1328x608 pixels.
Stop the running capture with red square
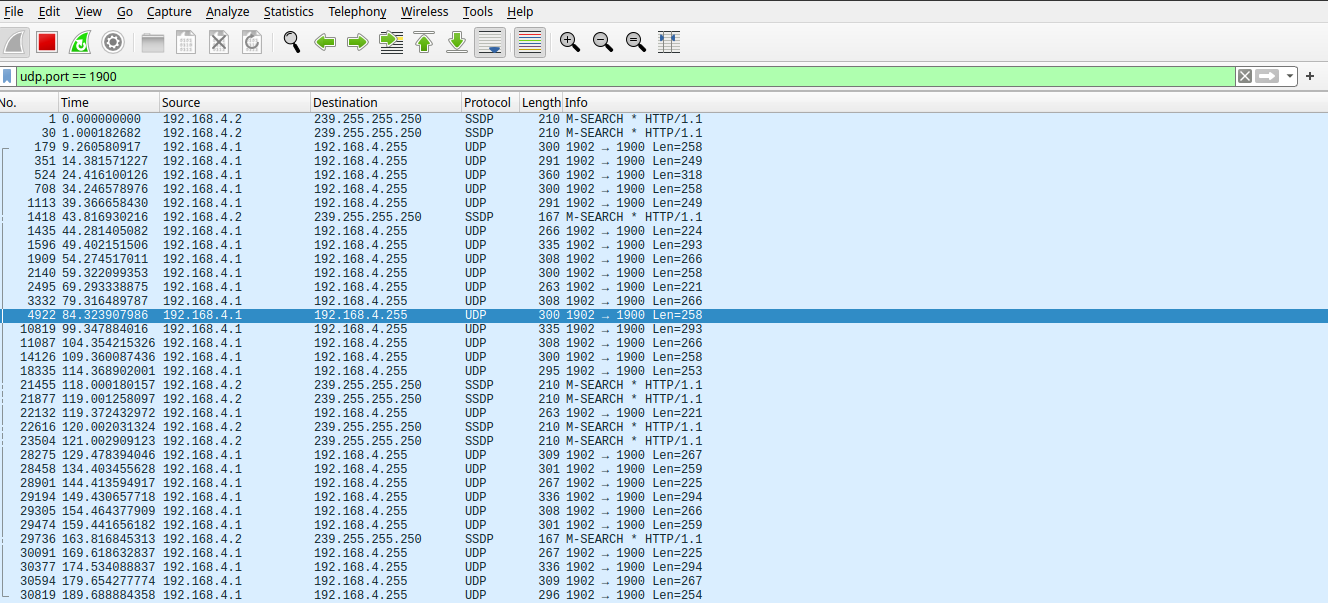(46, 42)
